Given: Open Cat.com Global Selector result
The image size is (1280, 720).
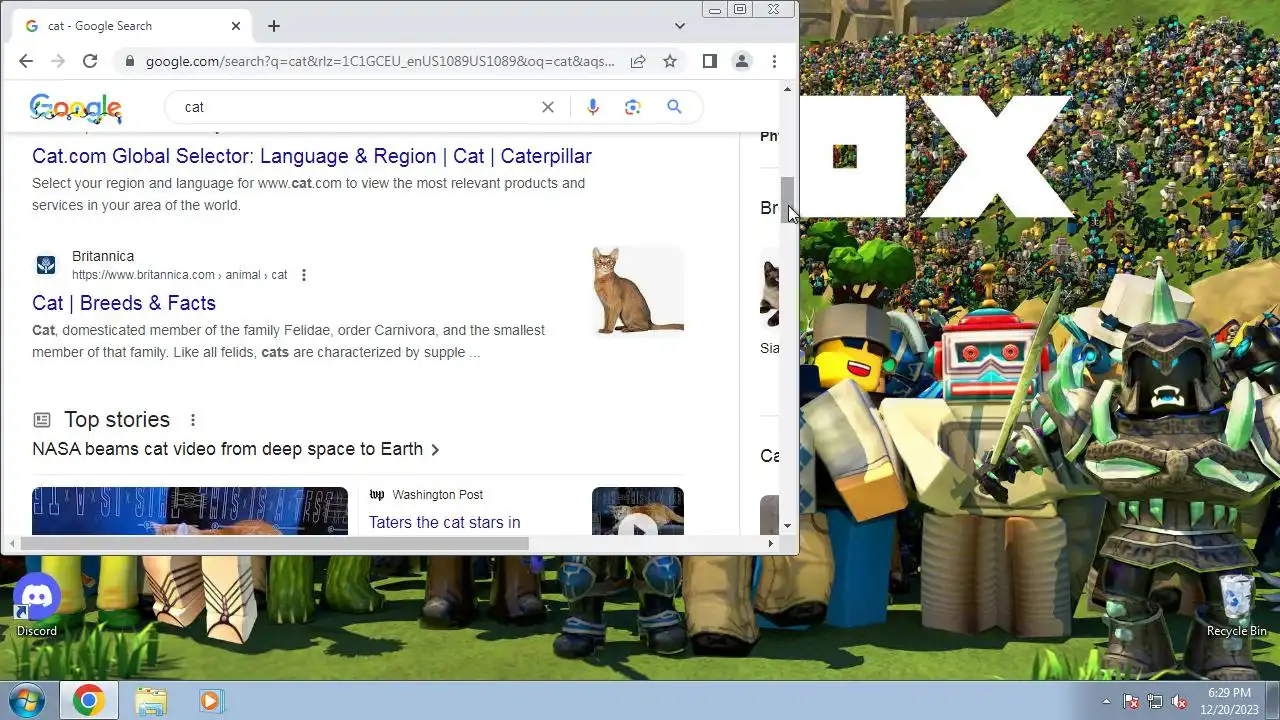Looking at the screenshot, I should [x=312, y=156].
